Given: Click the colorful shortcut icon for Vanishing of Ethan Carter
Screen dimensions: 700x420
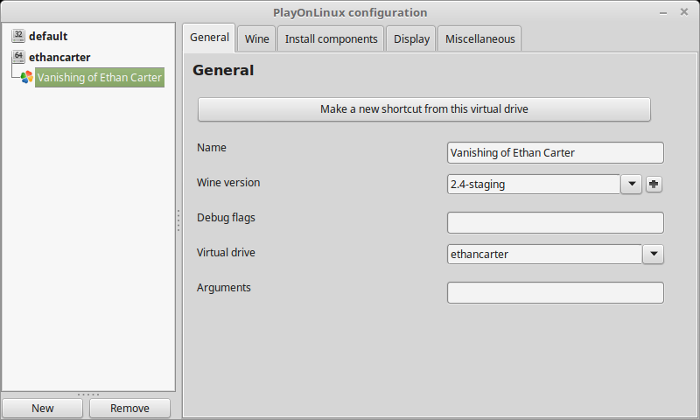Looking at the screenshot, I should coord(27,77).
